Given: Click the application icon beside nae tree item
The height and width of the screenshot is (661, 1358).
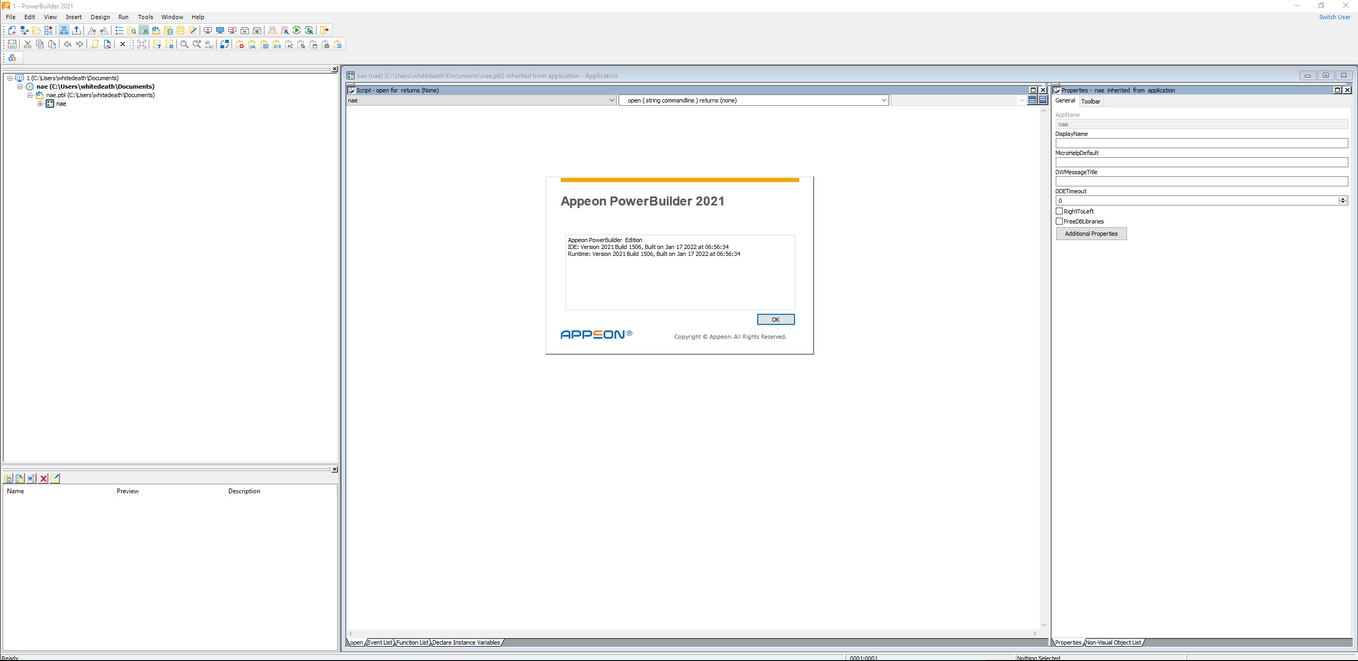Looking at the screenshot, I should tap(50, 104).
